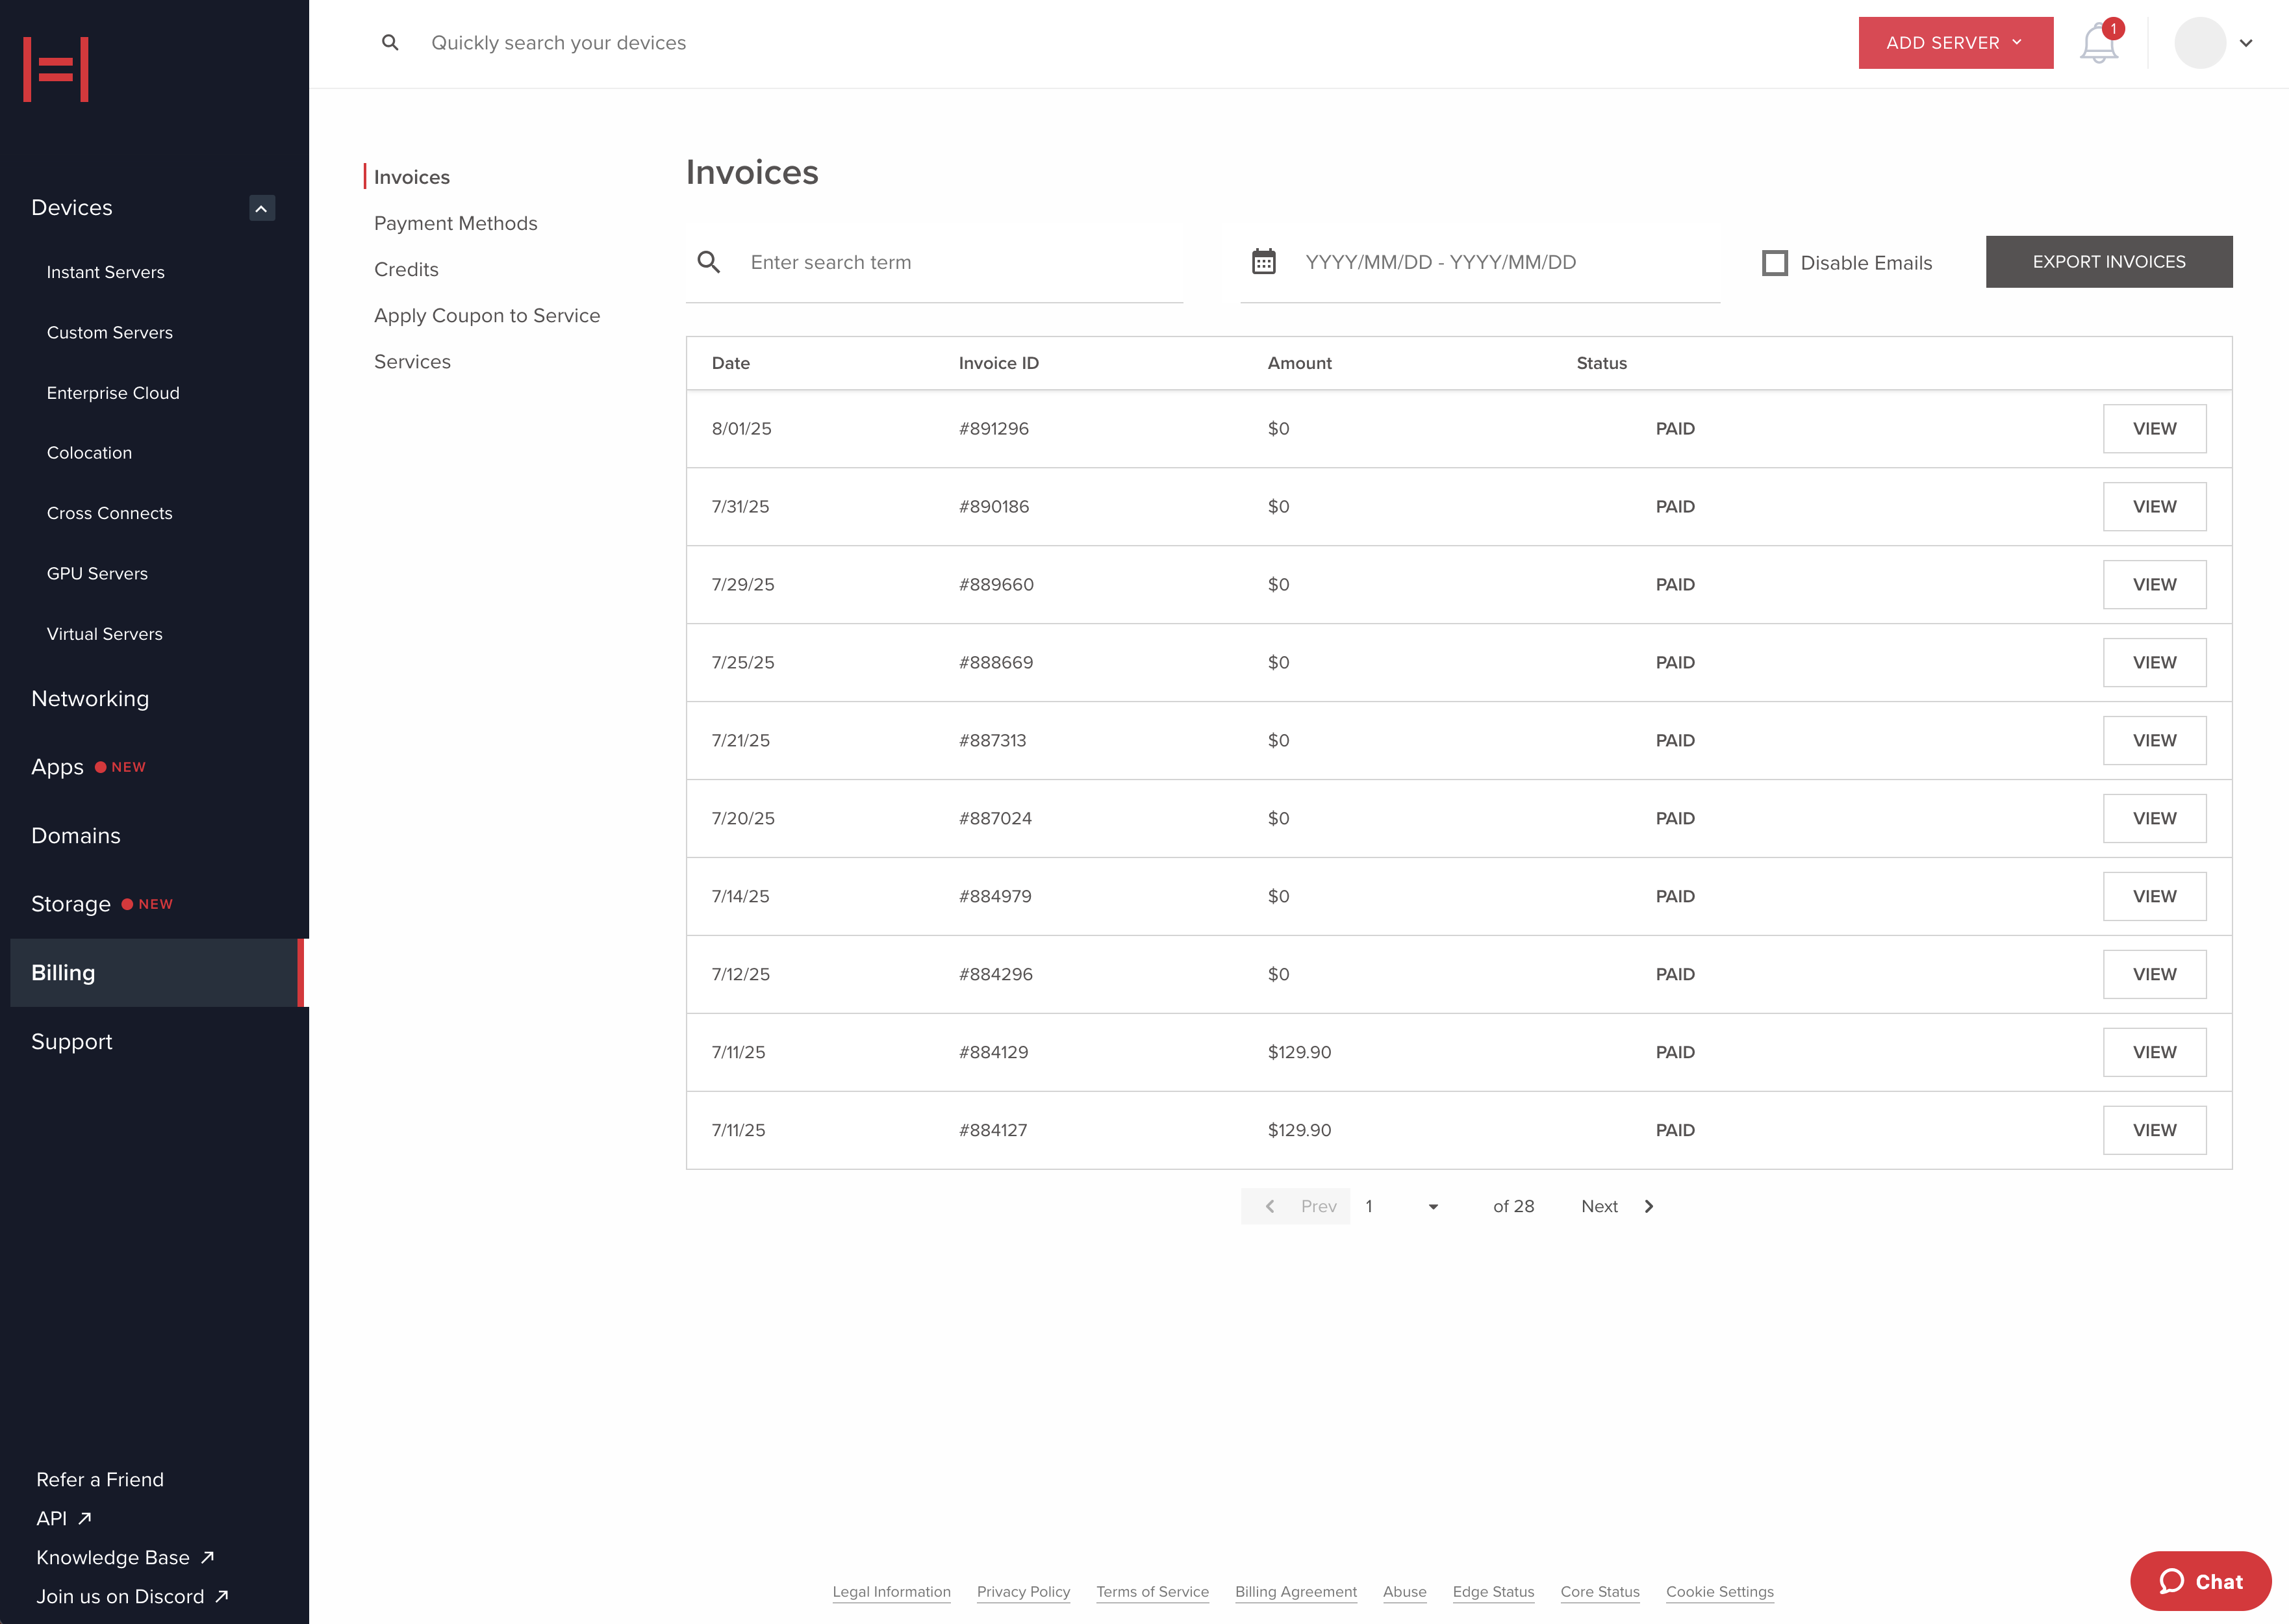
Task: Open Custom Servers in sidebar
Action: click(109, 332)
